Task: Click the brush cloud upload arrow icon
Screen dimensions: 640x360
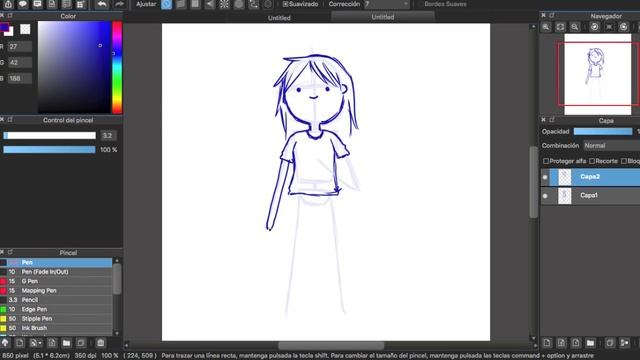Action: pyautogui.click(x=5, y=343)
